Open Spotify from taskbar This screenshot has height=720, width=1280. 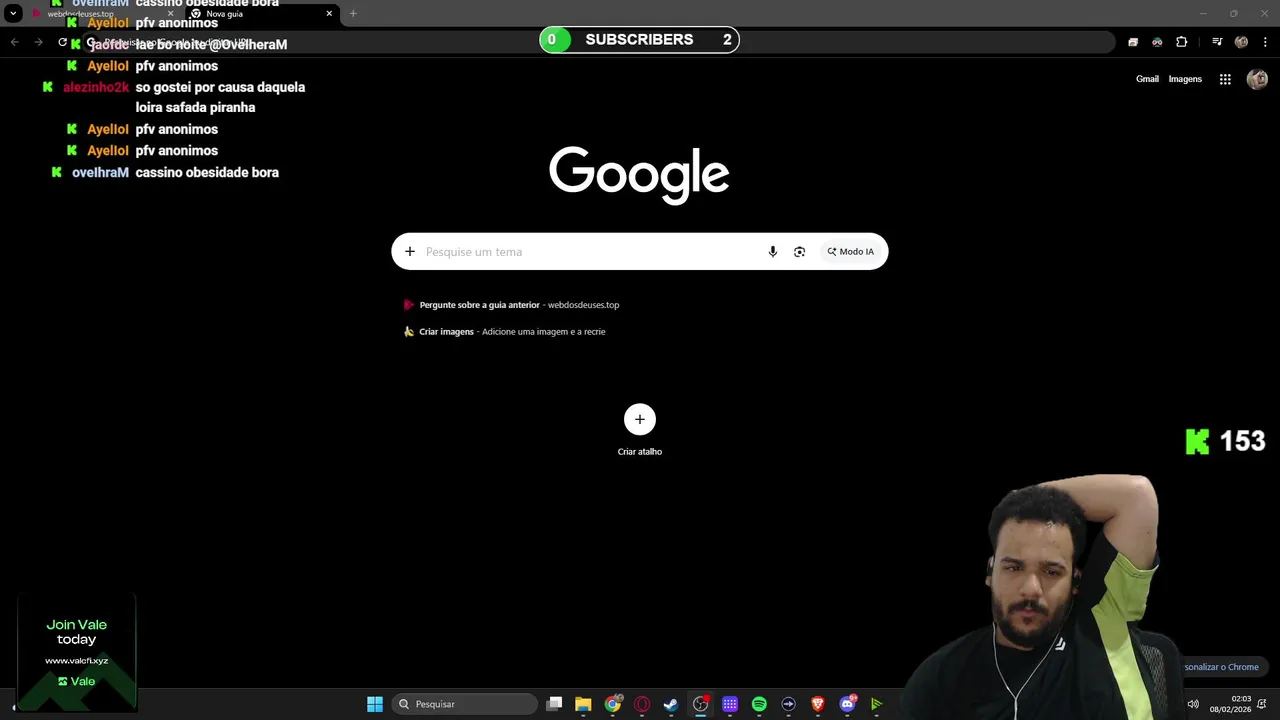[759, 704]
